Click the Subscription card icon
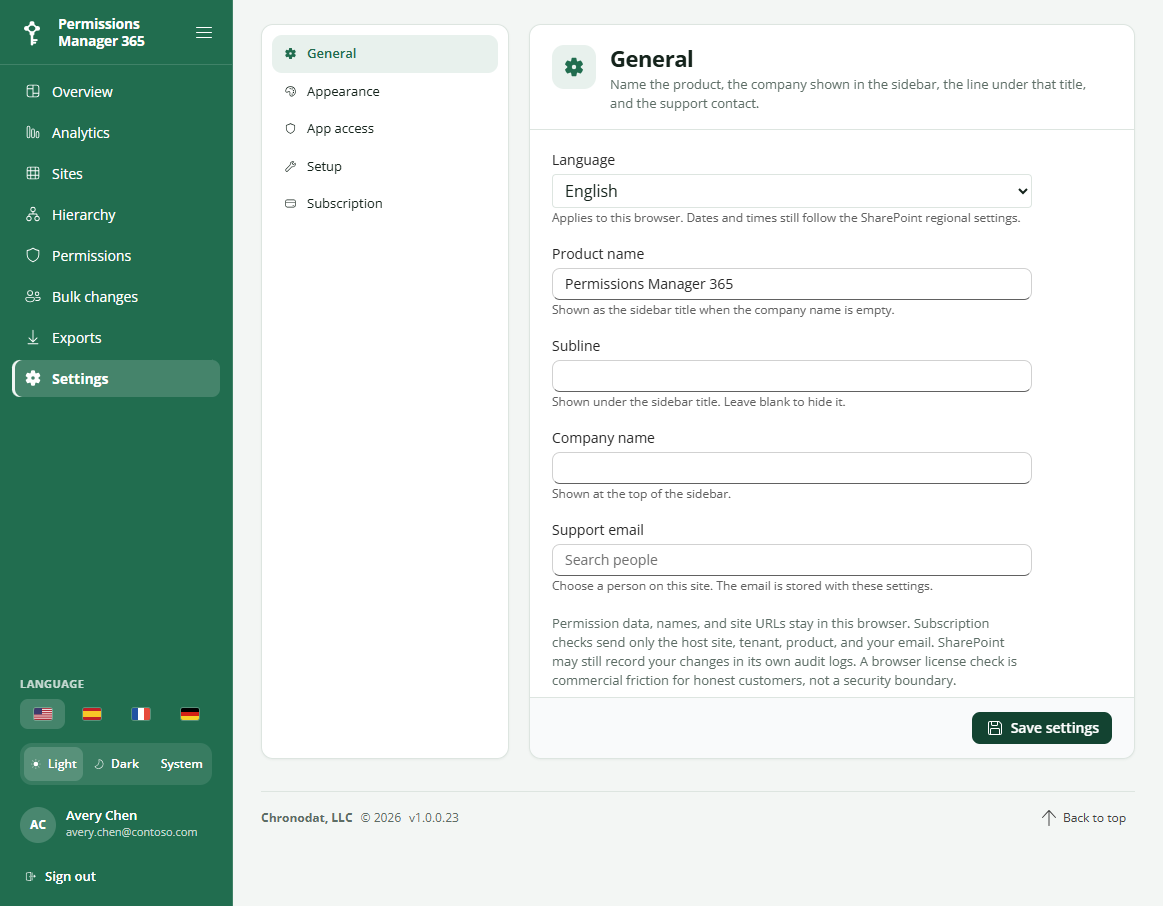The image size is (1163, 906). pos(291,203)
